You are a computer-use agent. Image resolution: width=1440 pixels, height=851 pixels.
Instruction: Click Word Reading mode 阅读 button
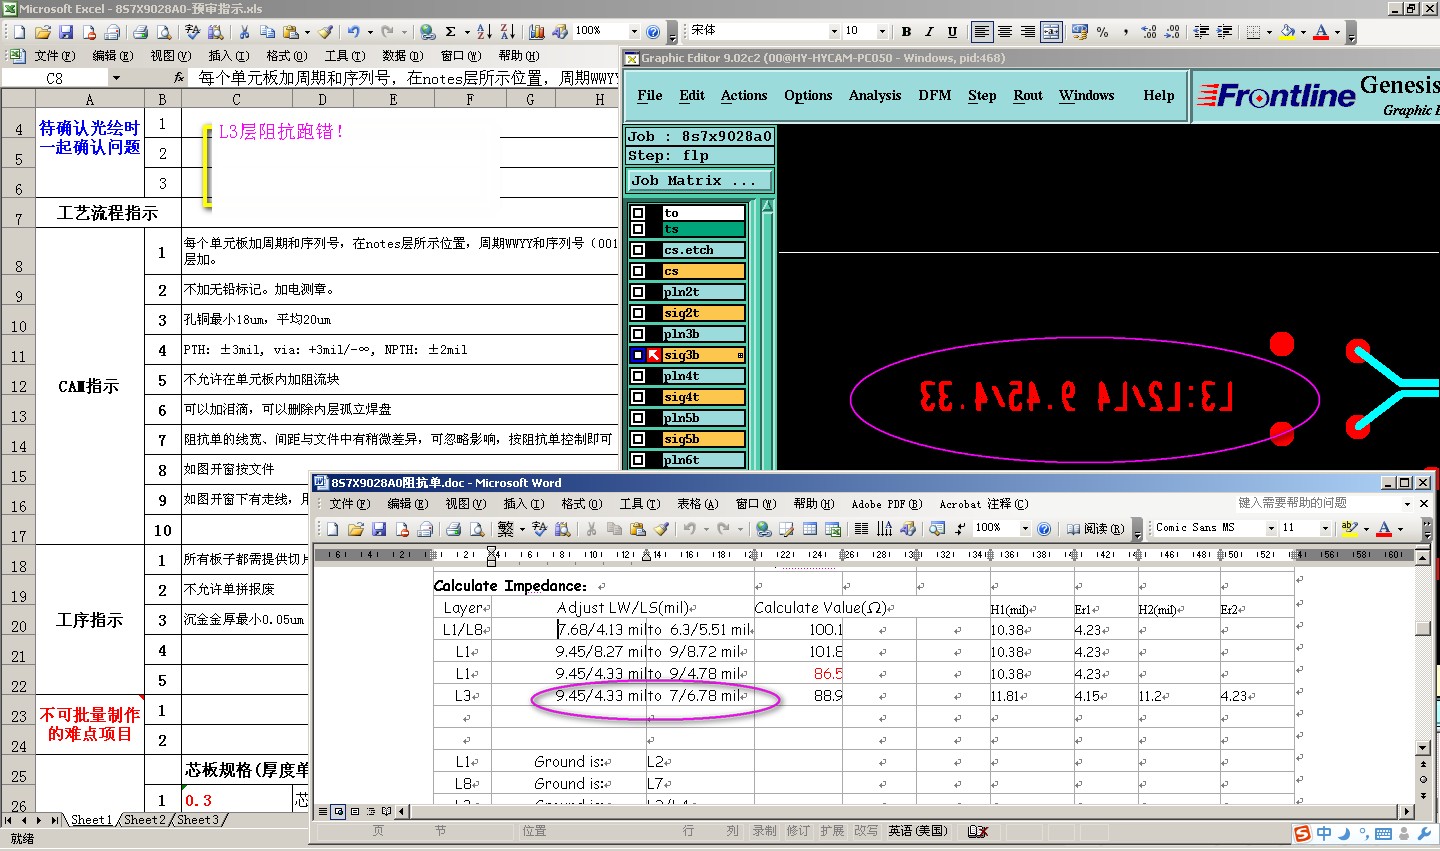pos(1096,528)
